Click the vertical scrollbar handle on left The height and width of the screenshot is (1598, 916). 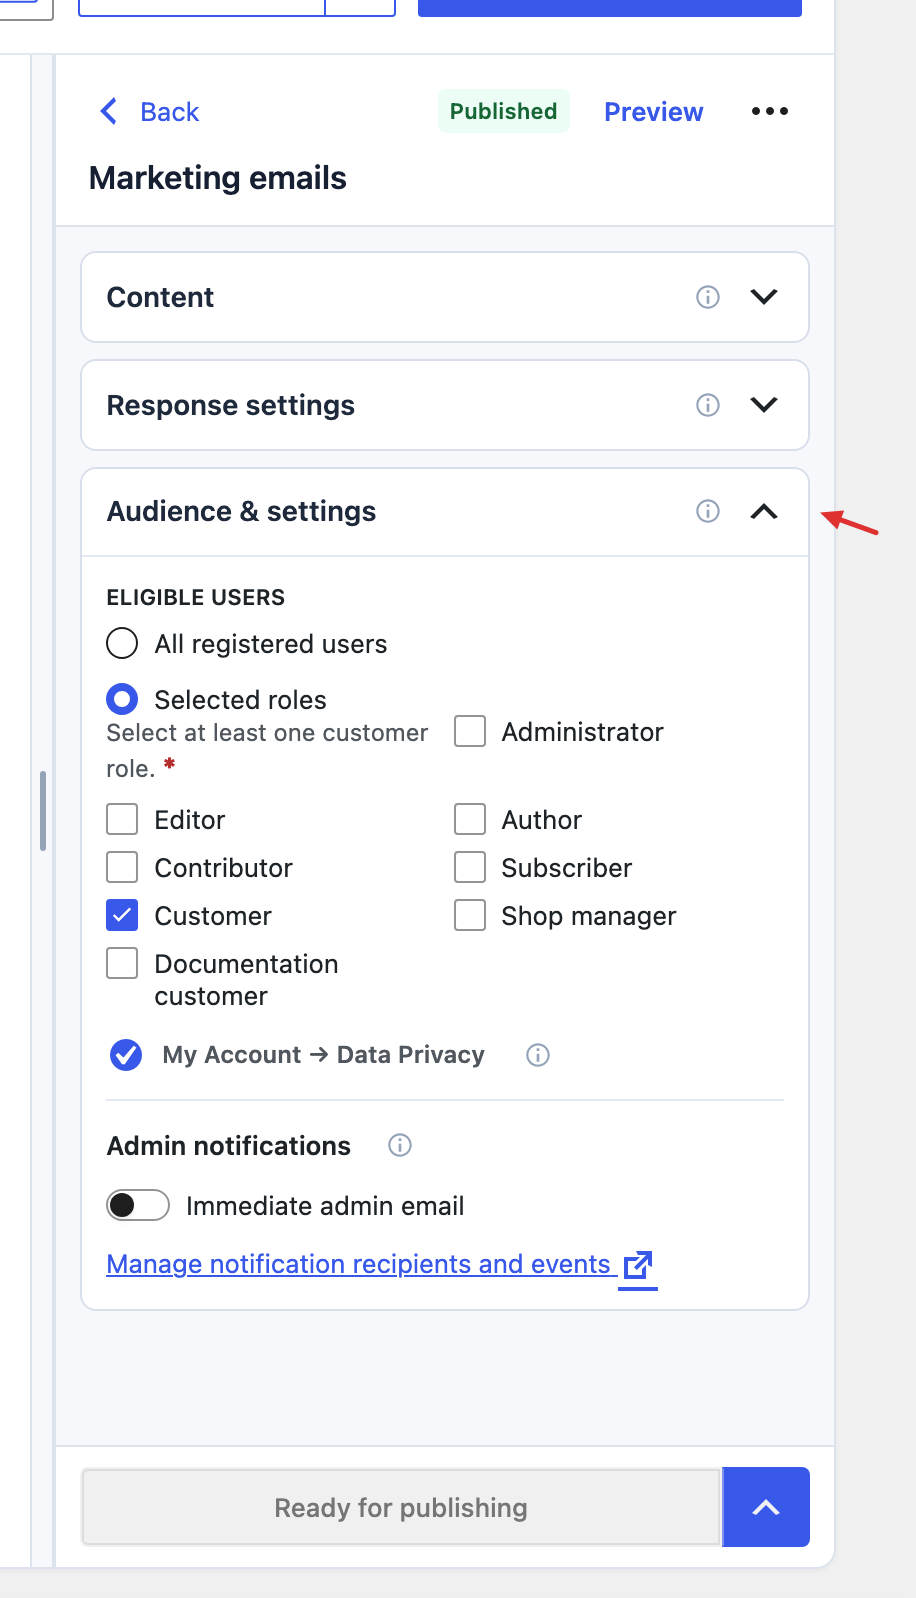(x=43, y=810)
